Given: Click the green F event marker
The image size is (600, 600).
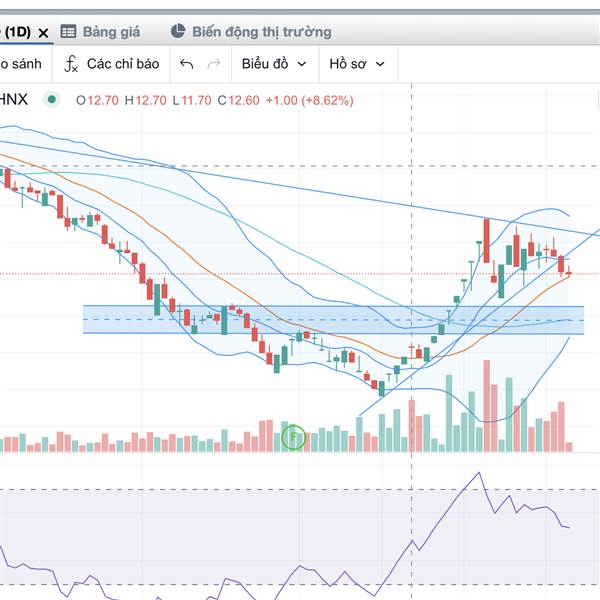Looking at the screenshot, I should pos(293,437).
